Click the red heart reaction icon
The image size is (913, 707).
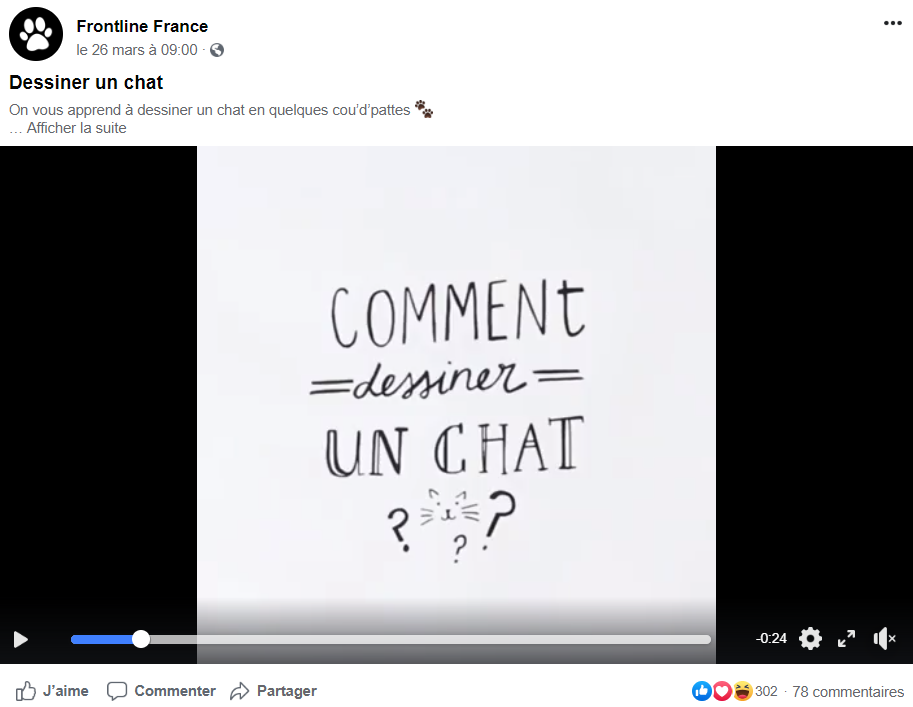pos(721,691)
